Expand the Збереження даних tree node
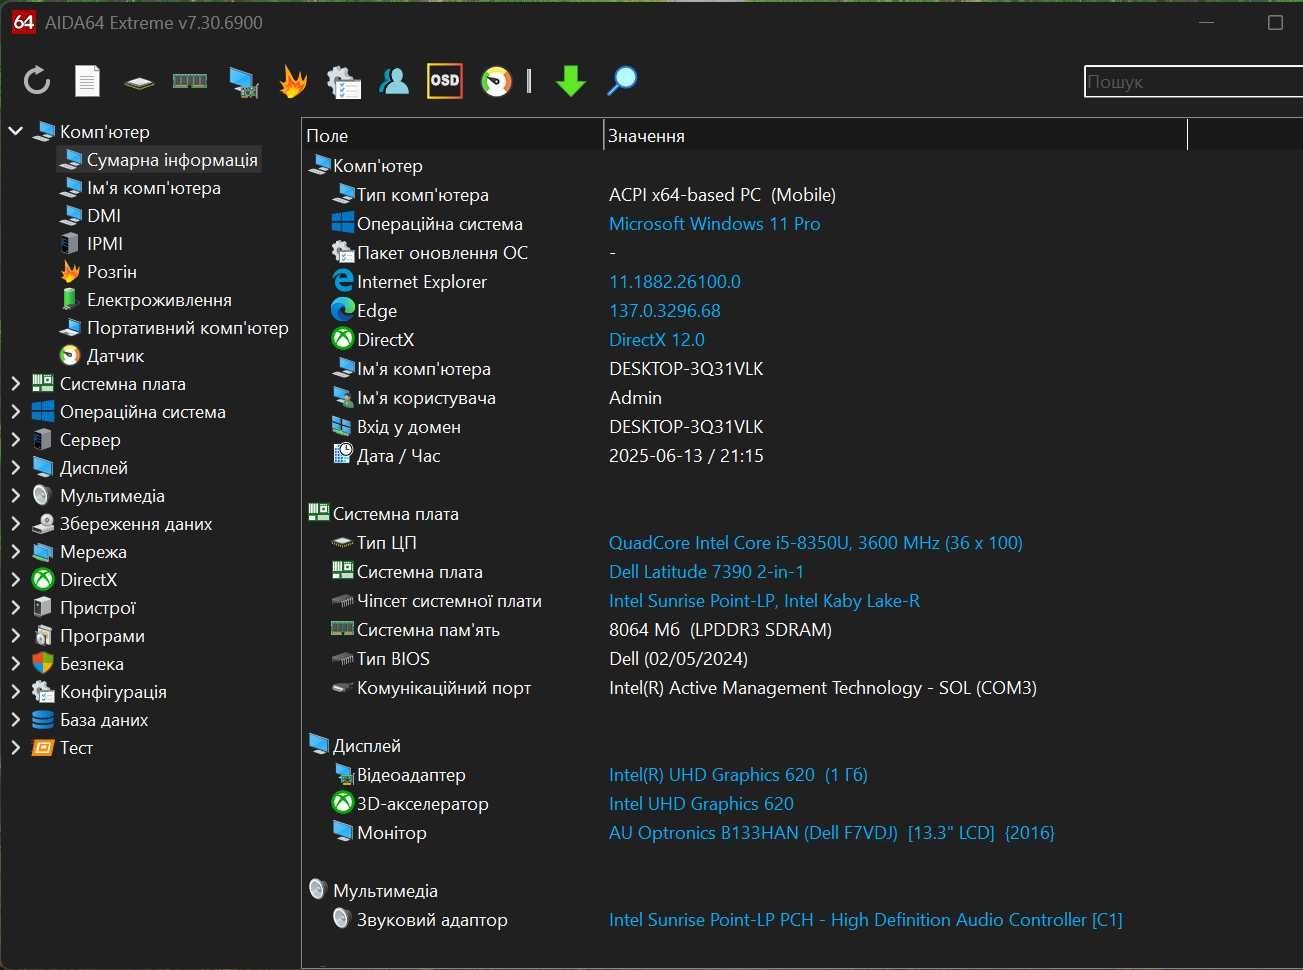 coord(15,523)
